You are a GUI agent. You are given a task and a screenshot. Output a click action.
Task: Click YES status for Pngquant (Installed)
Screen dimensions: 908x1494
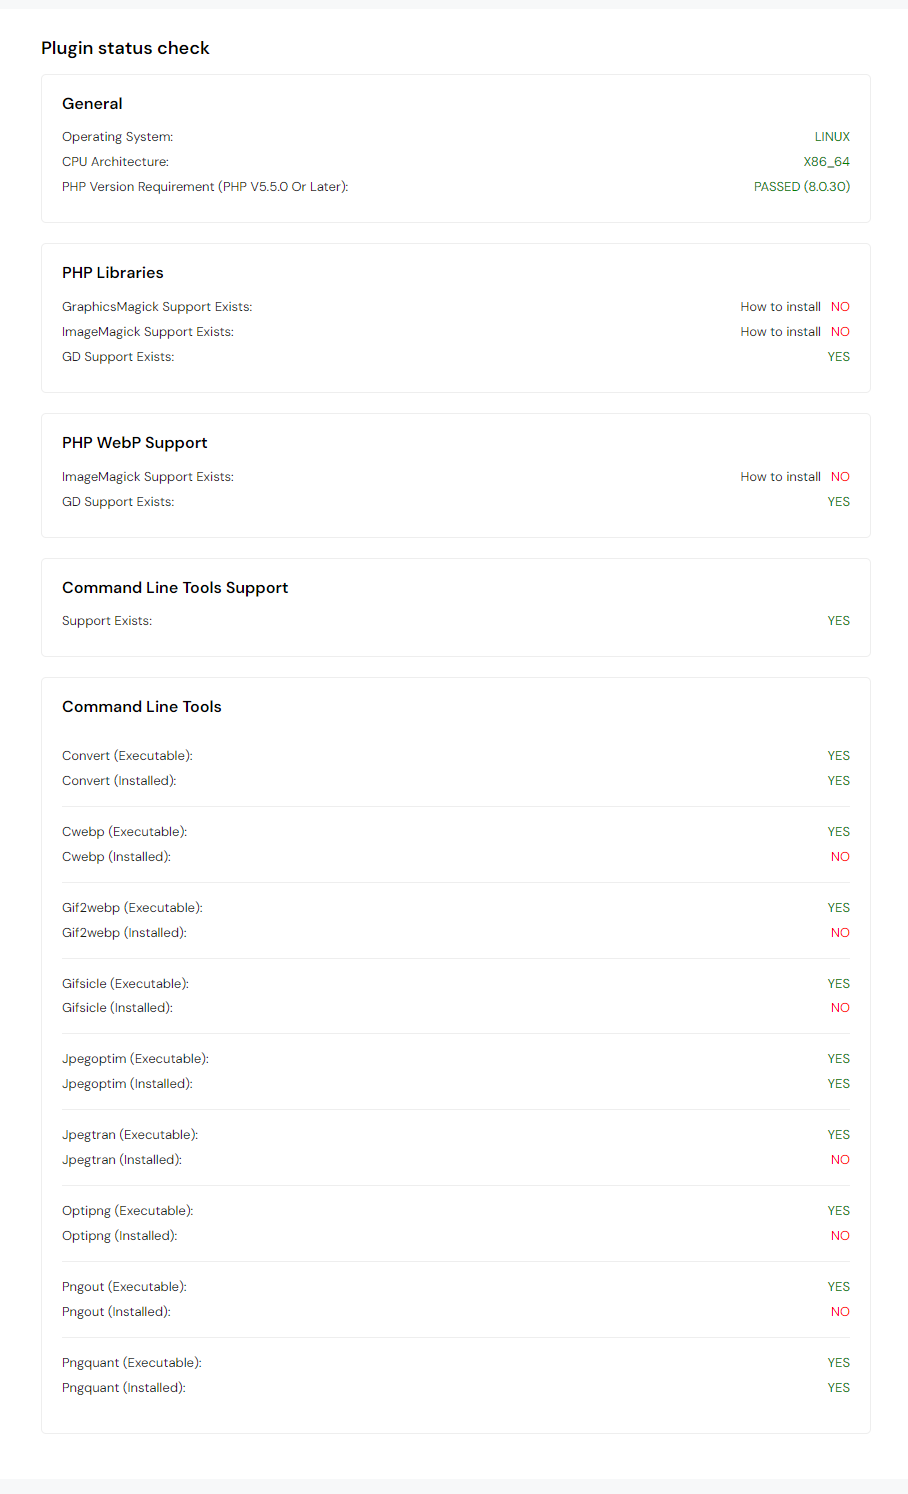[x=838, y=1388]
